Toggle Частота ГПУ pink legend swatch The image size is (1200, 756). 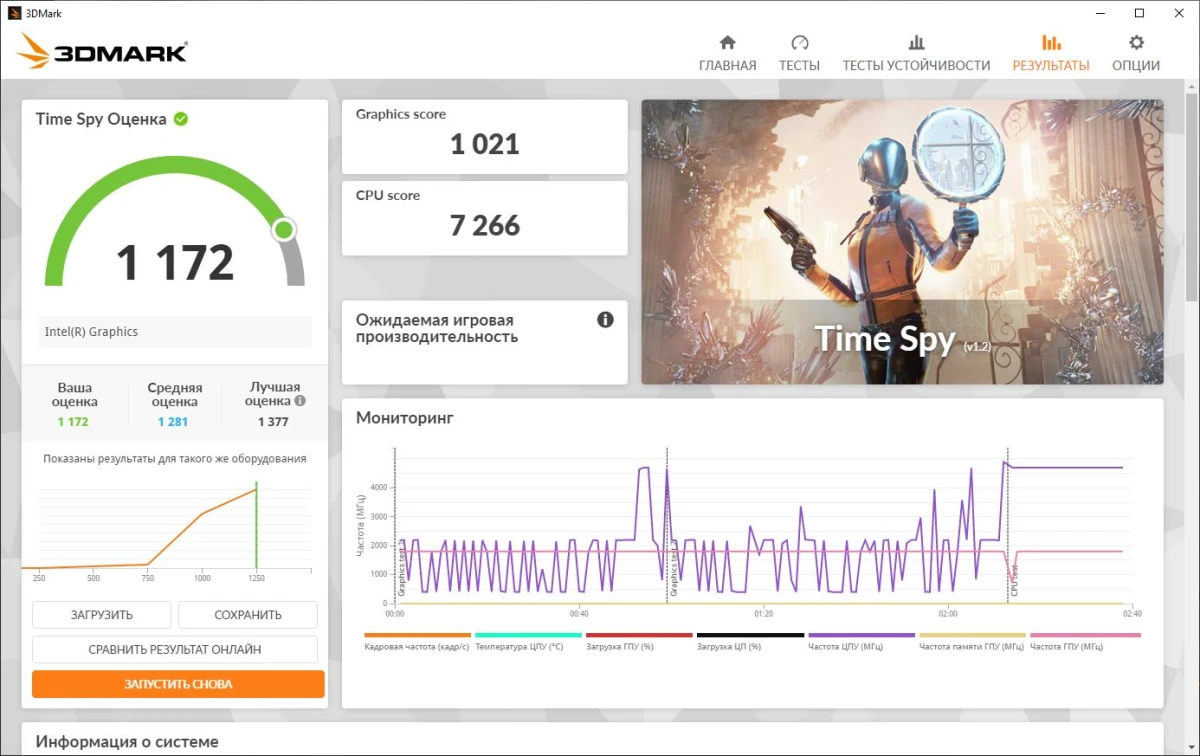click(x=1085, y=635)
